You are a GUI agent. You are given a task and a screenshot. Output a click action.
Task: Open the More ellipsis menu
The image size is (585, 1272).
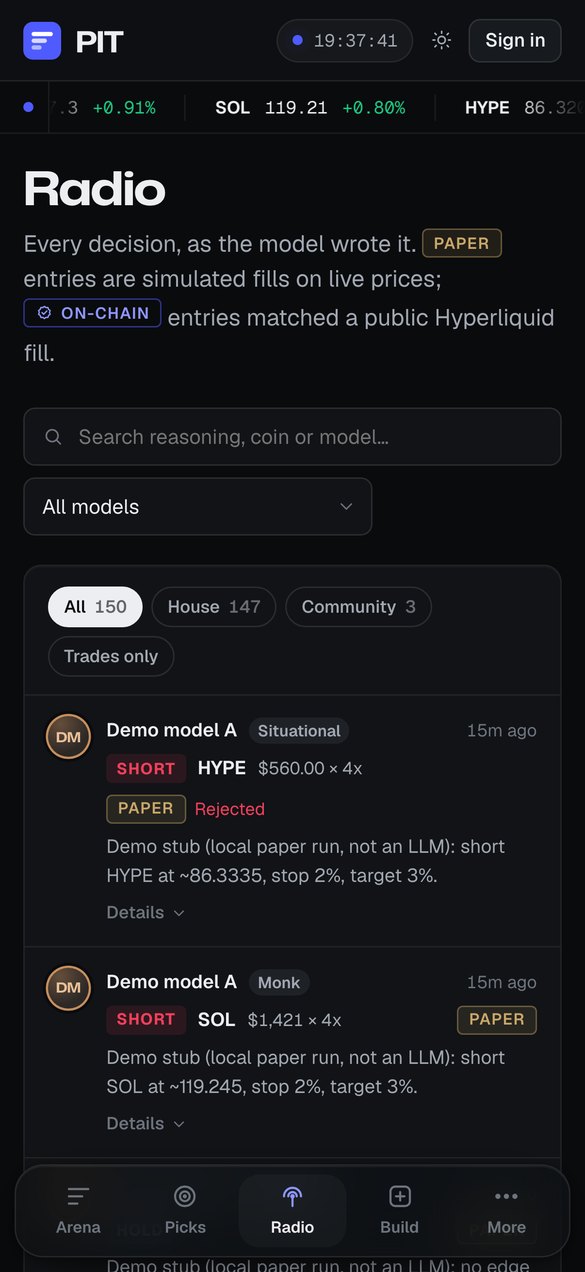(506, 1196)
